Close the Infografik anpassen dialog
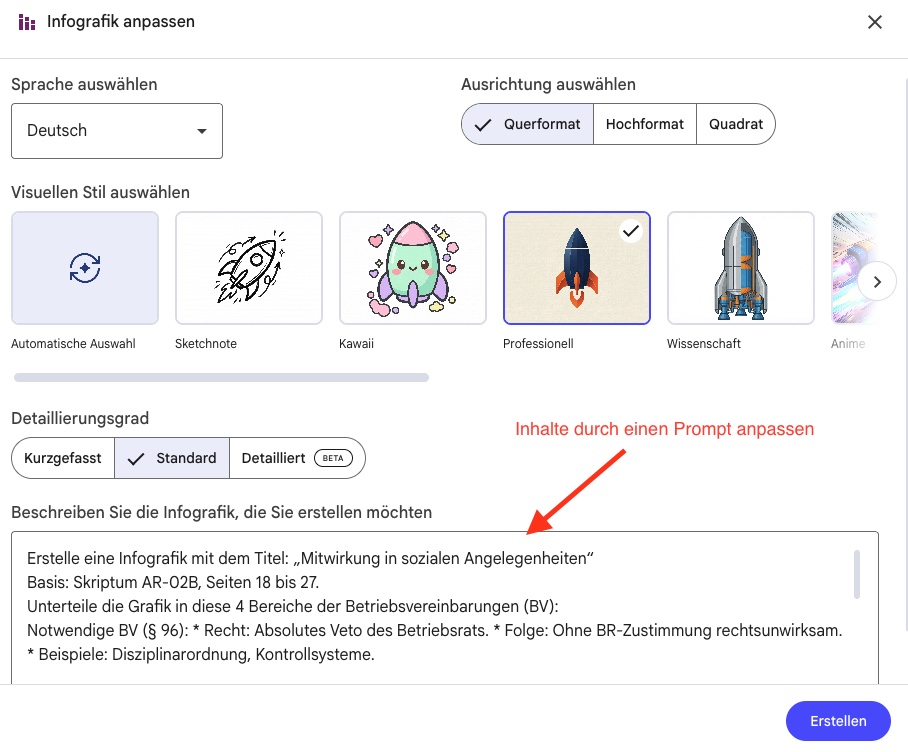The width and height of the screenshot is (908, 752). [x=875, y=22]
